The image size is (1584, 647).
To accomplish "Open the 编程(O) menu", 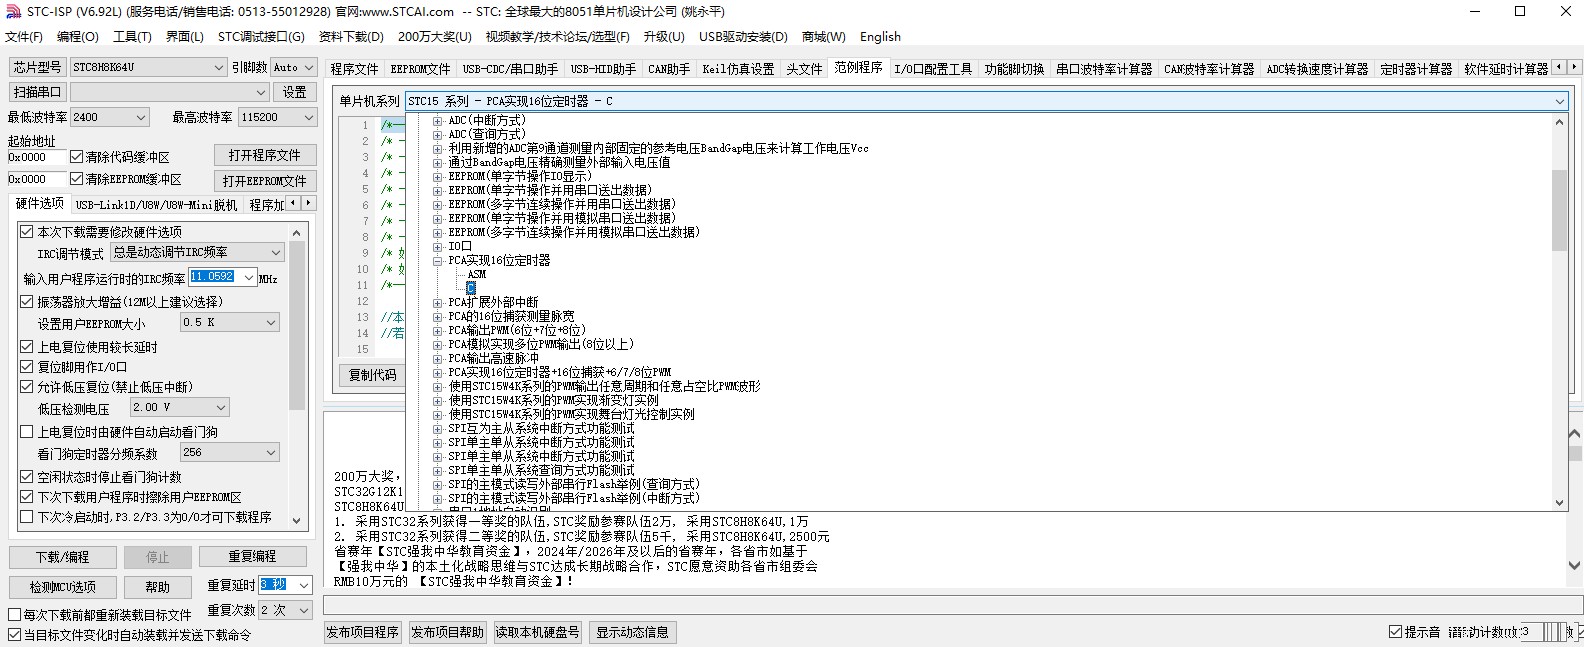I will (x=77, y=37).
